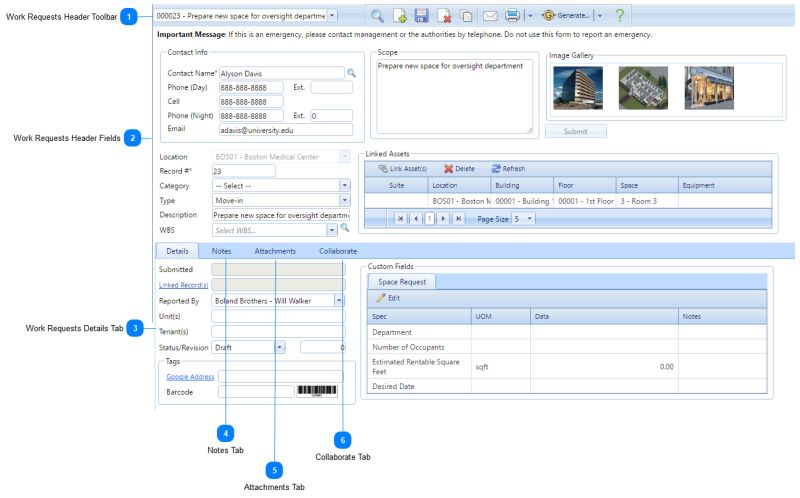Refresh the Linked Assets grid

coord(508,168)
